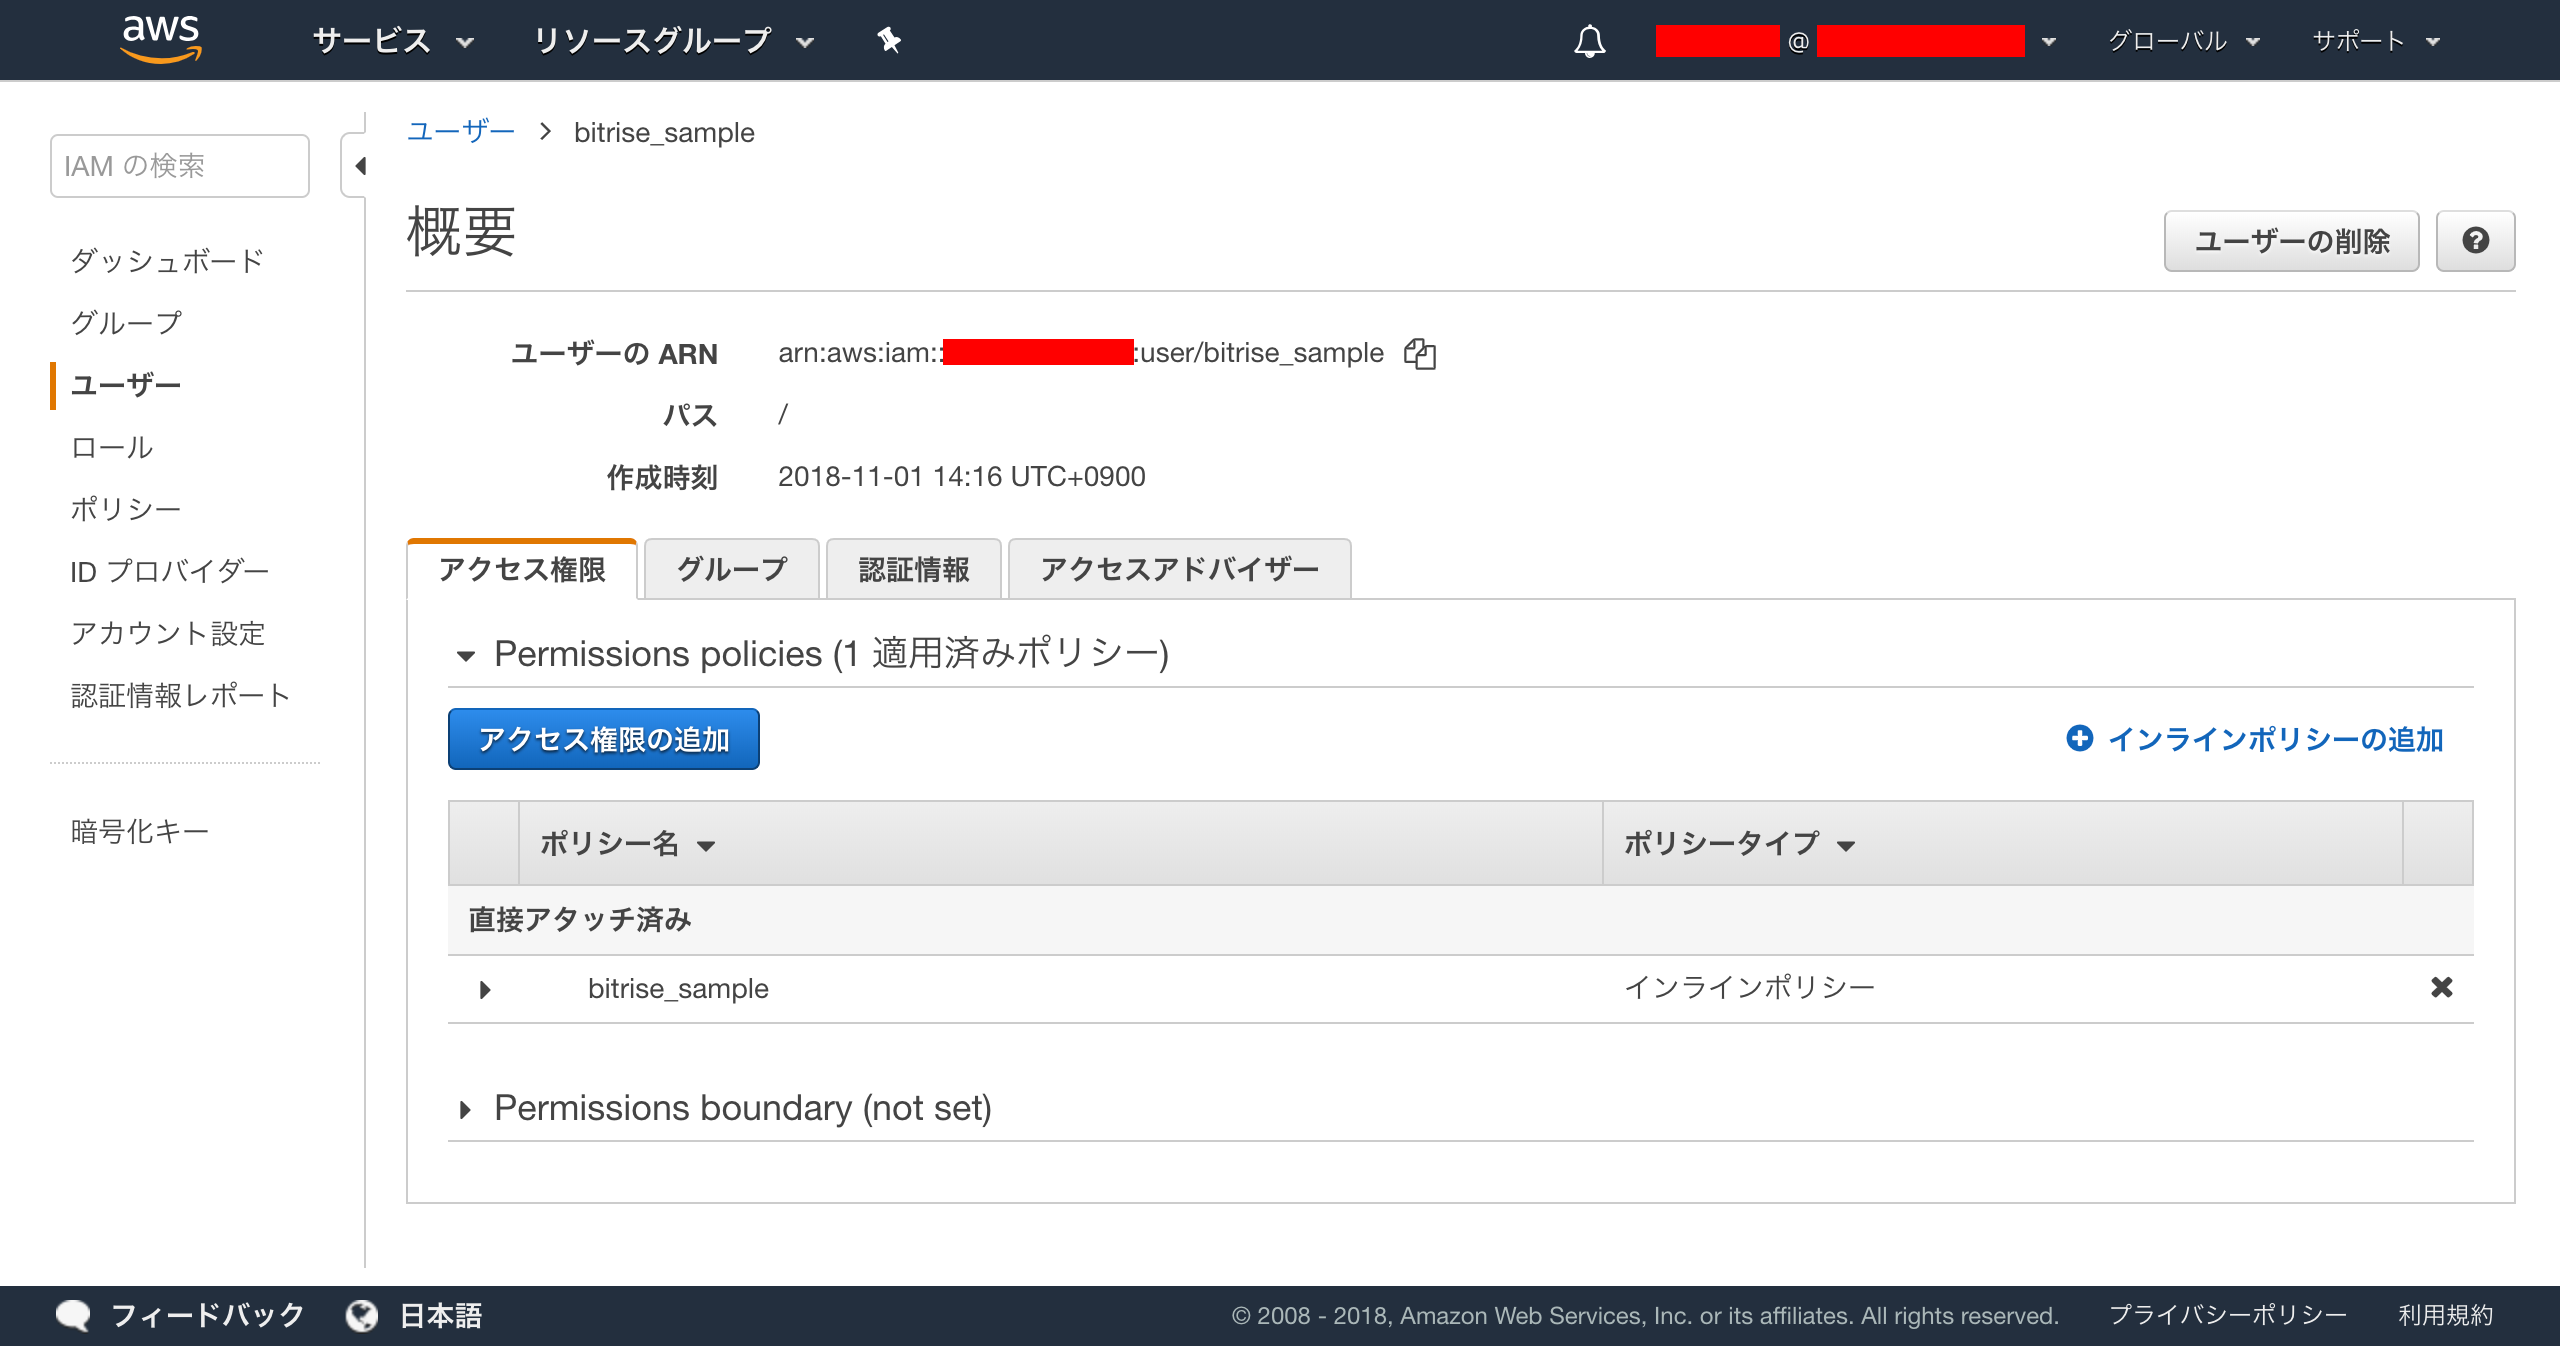Open the account name dropdown
The image size is (2560, 1346).
[x=1856, y=41]
